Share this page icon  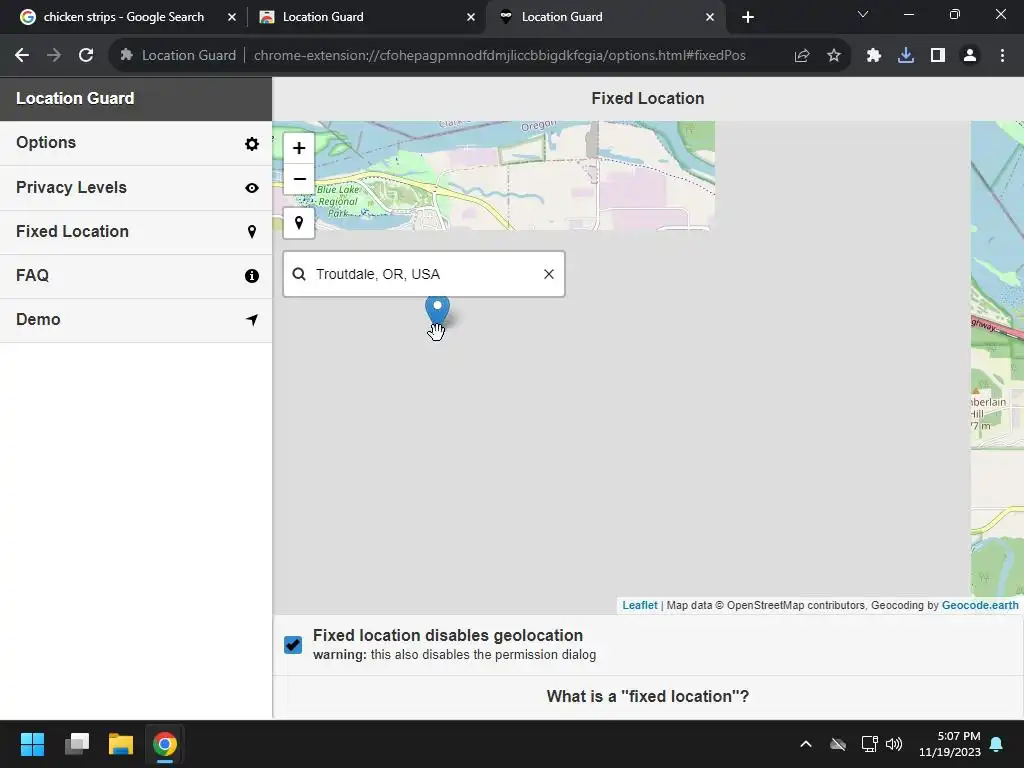(802, 56)
